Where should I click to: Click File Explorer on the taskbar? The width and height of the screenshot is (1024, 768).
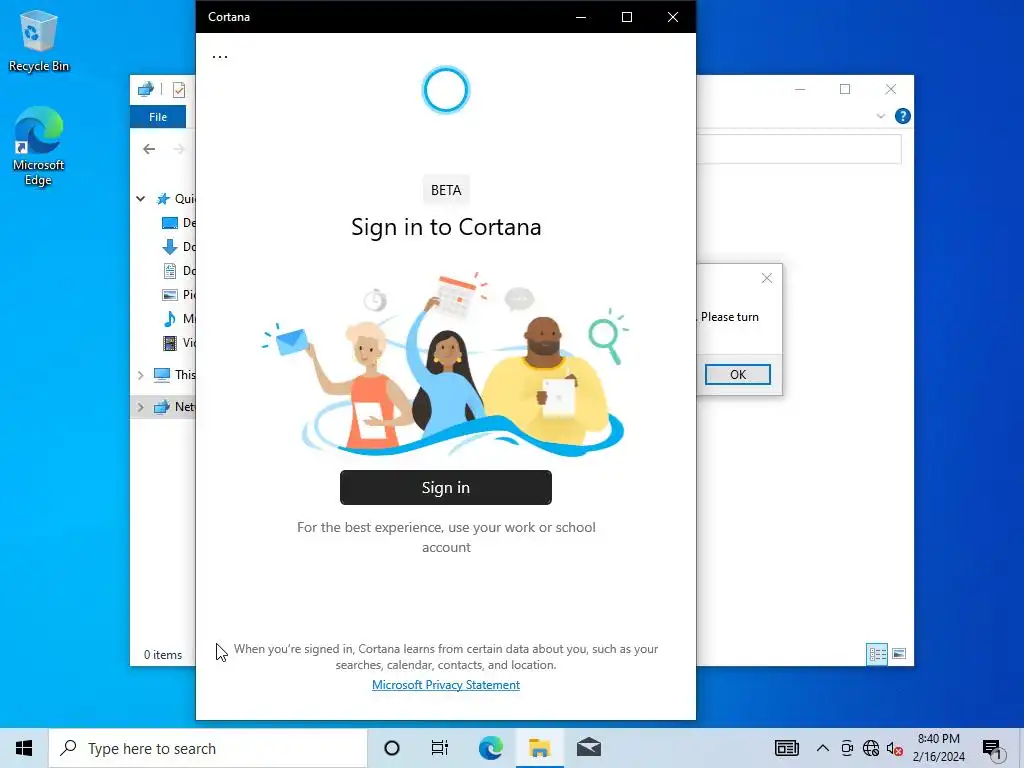(539, 748)
